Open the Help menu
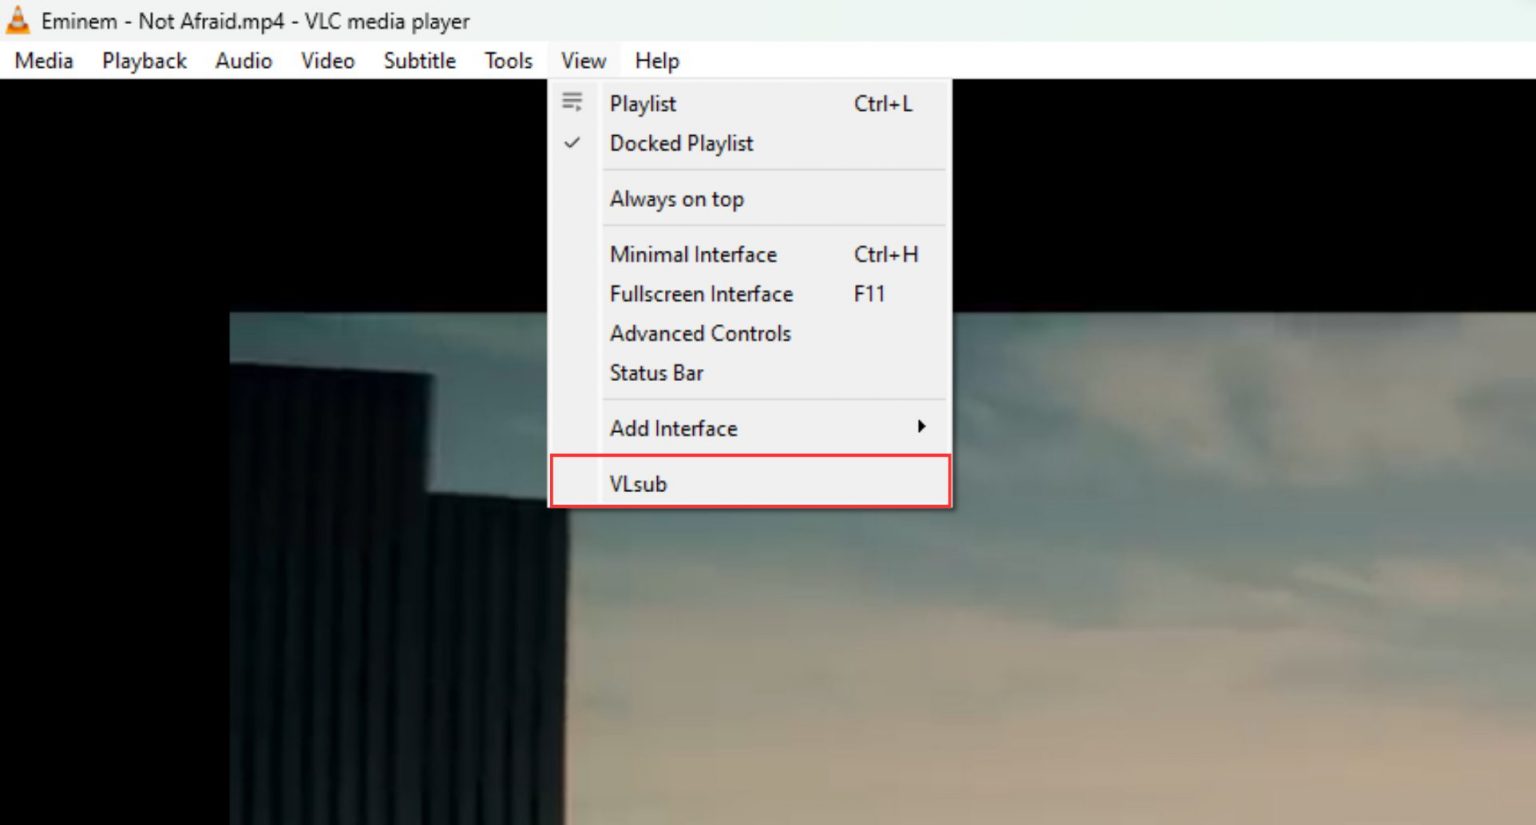The width and height of the screenshot is (1536, 825). coord(656,60)
